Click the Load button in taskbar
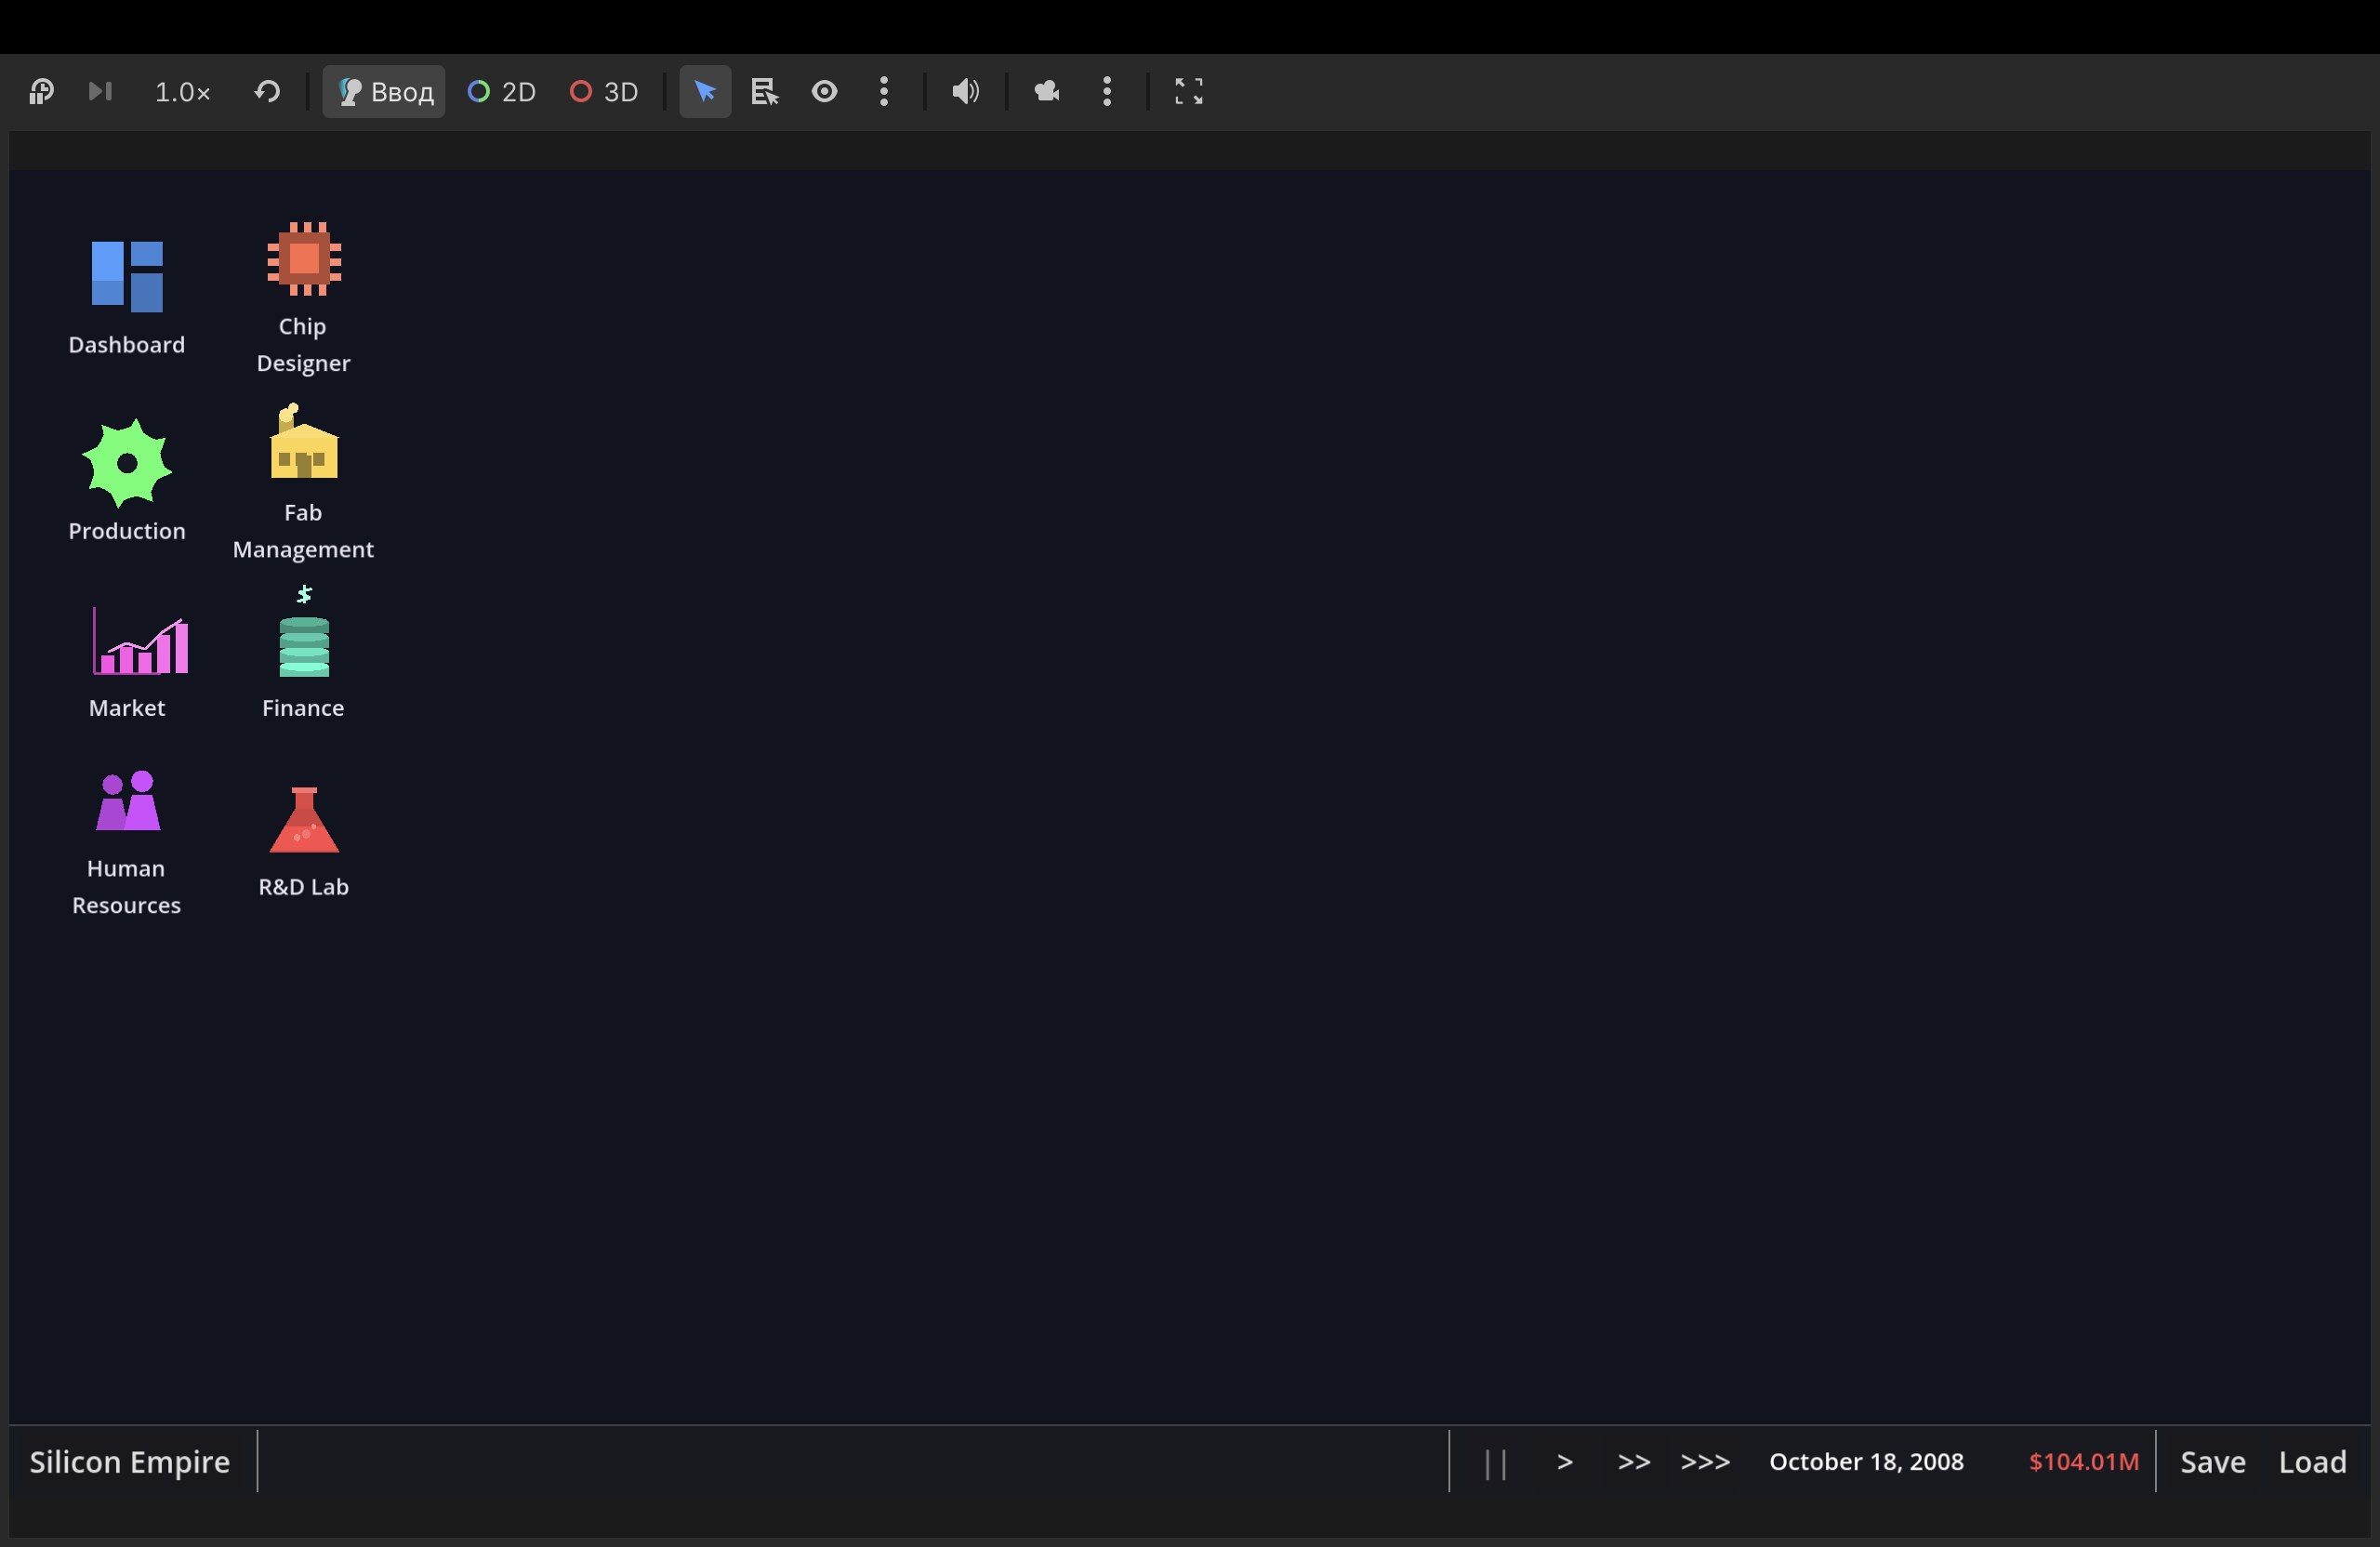The image size is (2380, 1547). 2312,1462
